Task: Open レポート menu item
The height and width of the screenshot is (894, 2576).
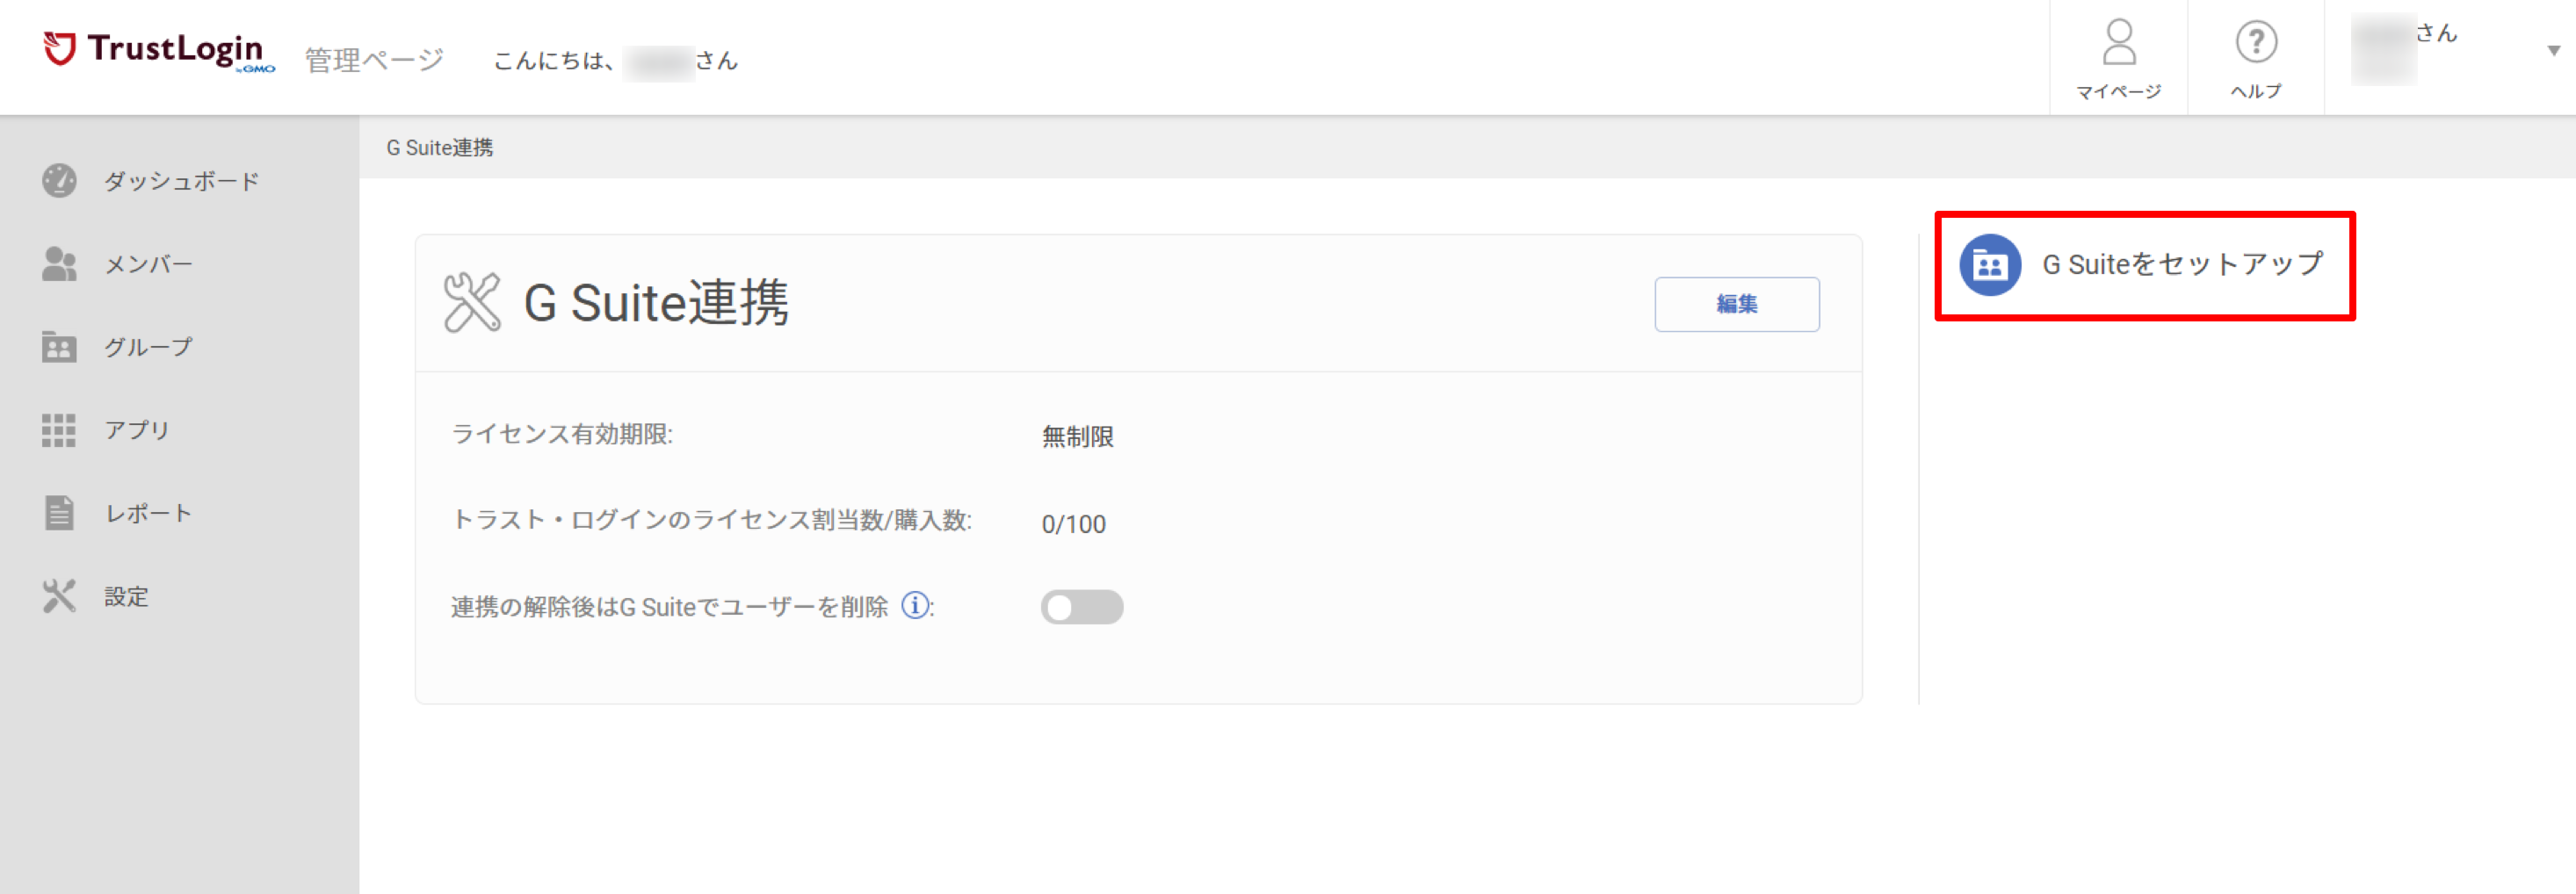Action: (148, 513)
